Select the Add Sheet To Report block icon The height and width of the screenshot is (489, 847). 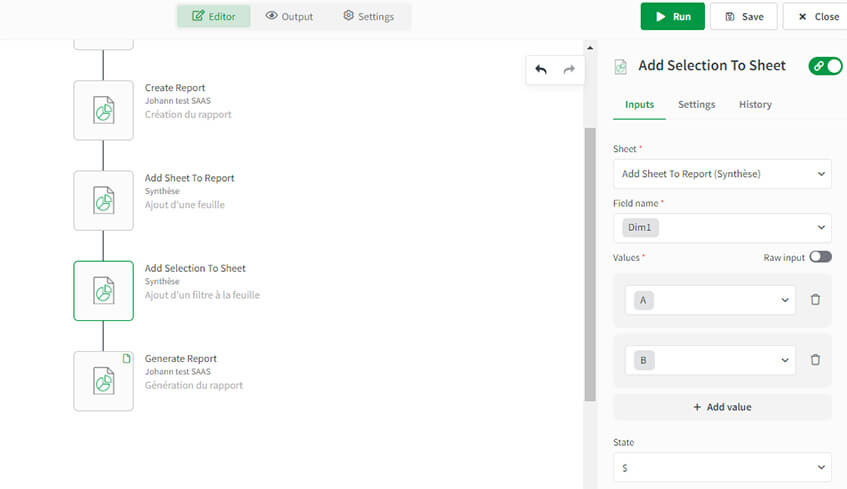103,200
